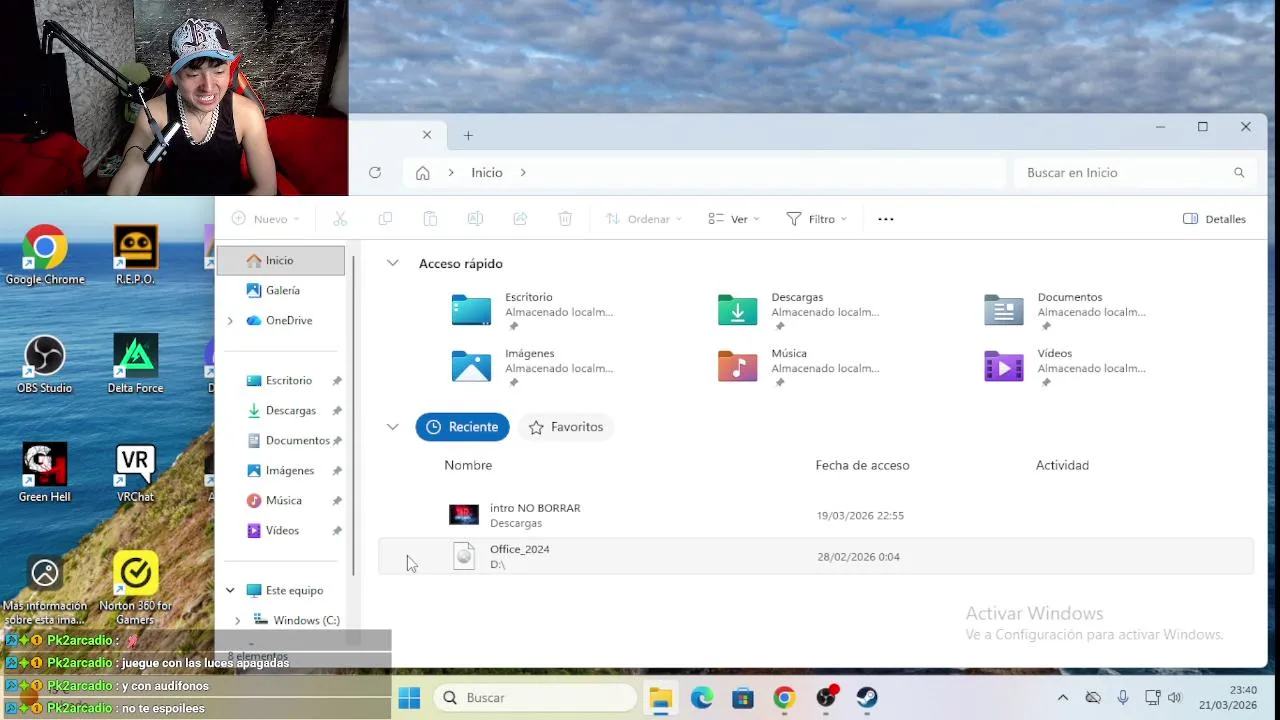Close the current Explorer tab
Screen dimensions: 1280x720
427,135
